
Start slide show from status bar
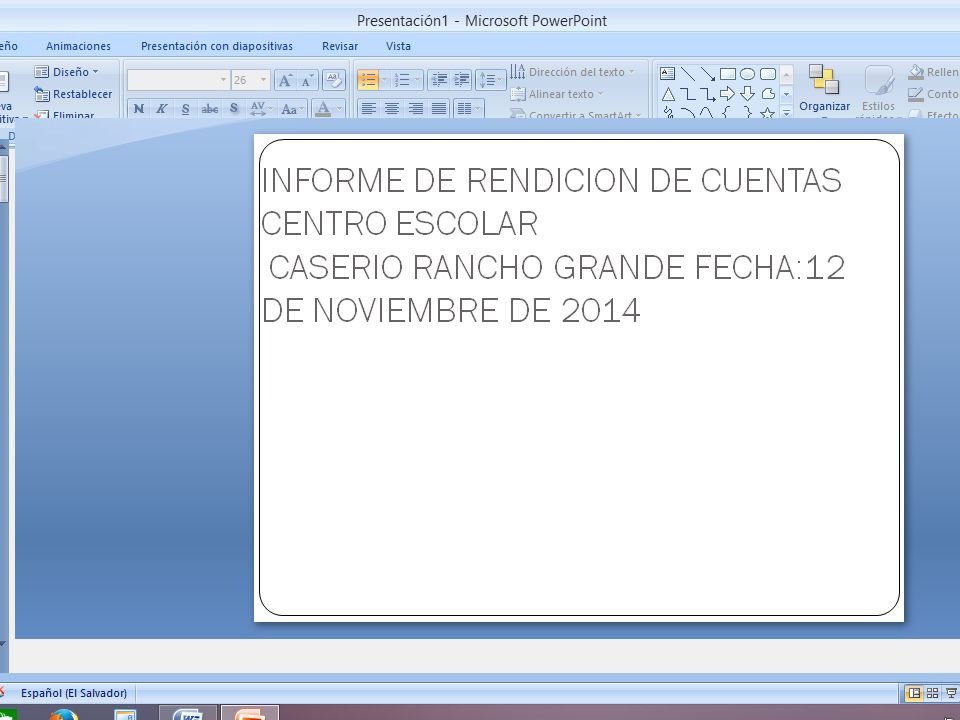click(x=951, y=693)
